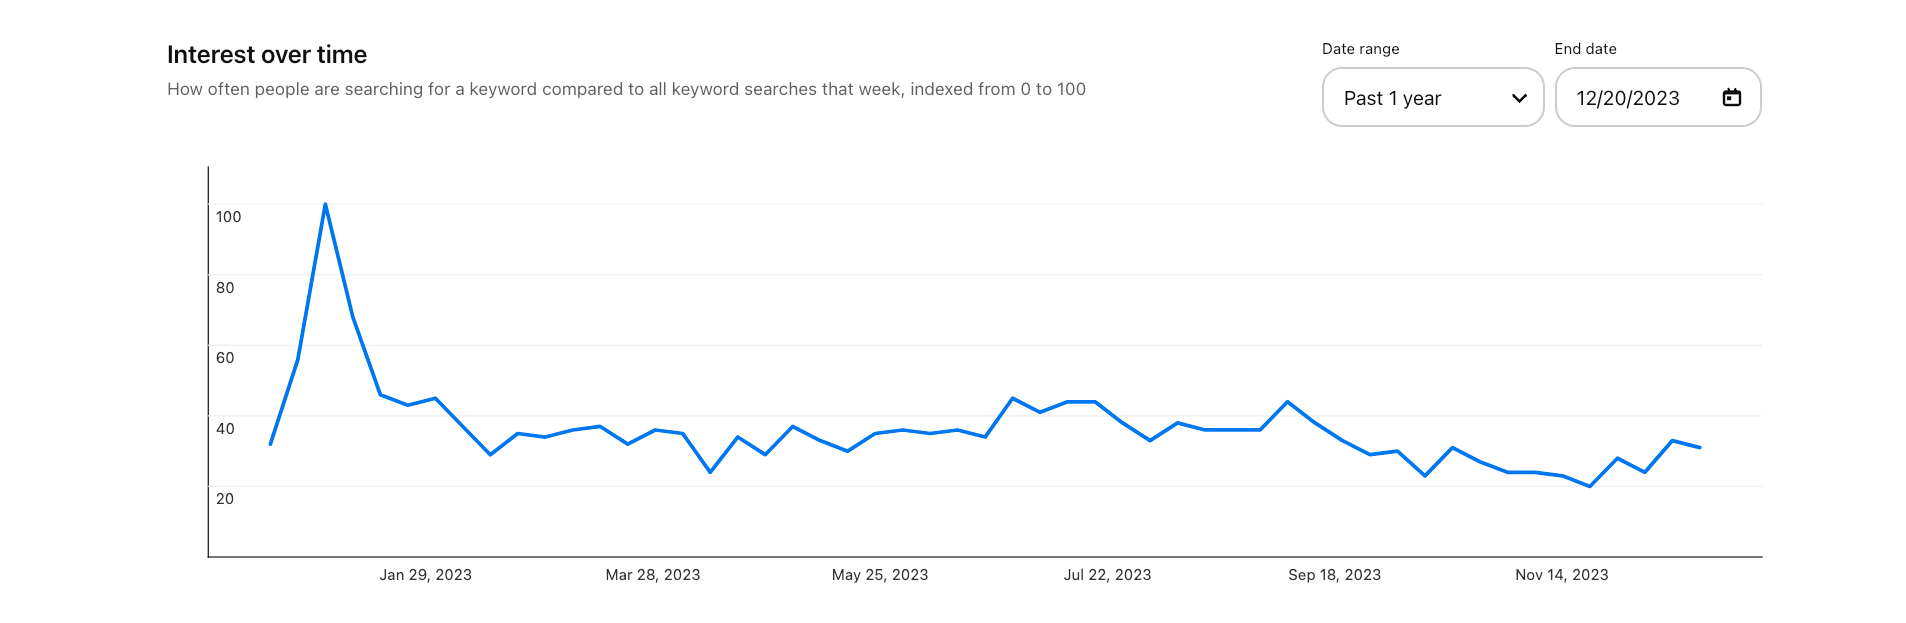This screenshot has width=1906, height=623.
Task: Select the Sep 18, 2023 axis label
Action: click(1334, 575)
